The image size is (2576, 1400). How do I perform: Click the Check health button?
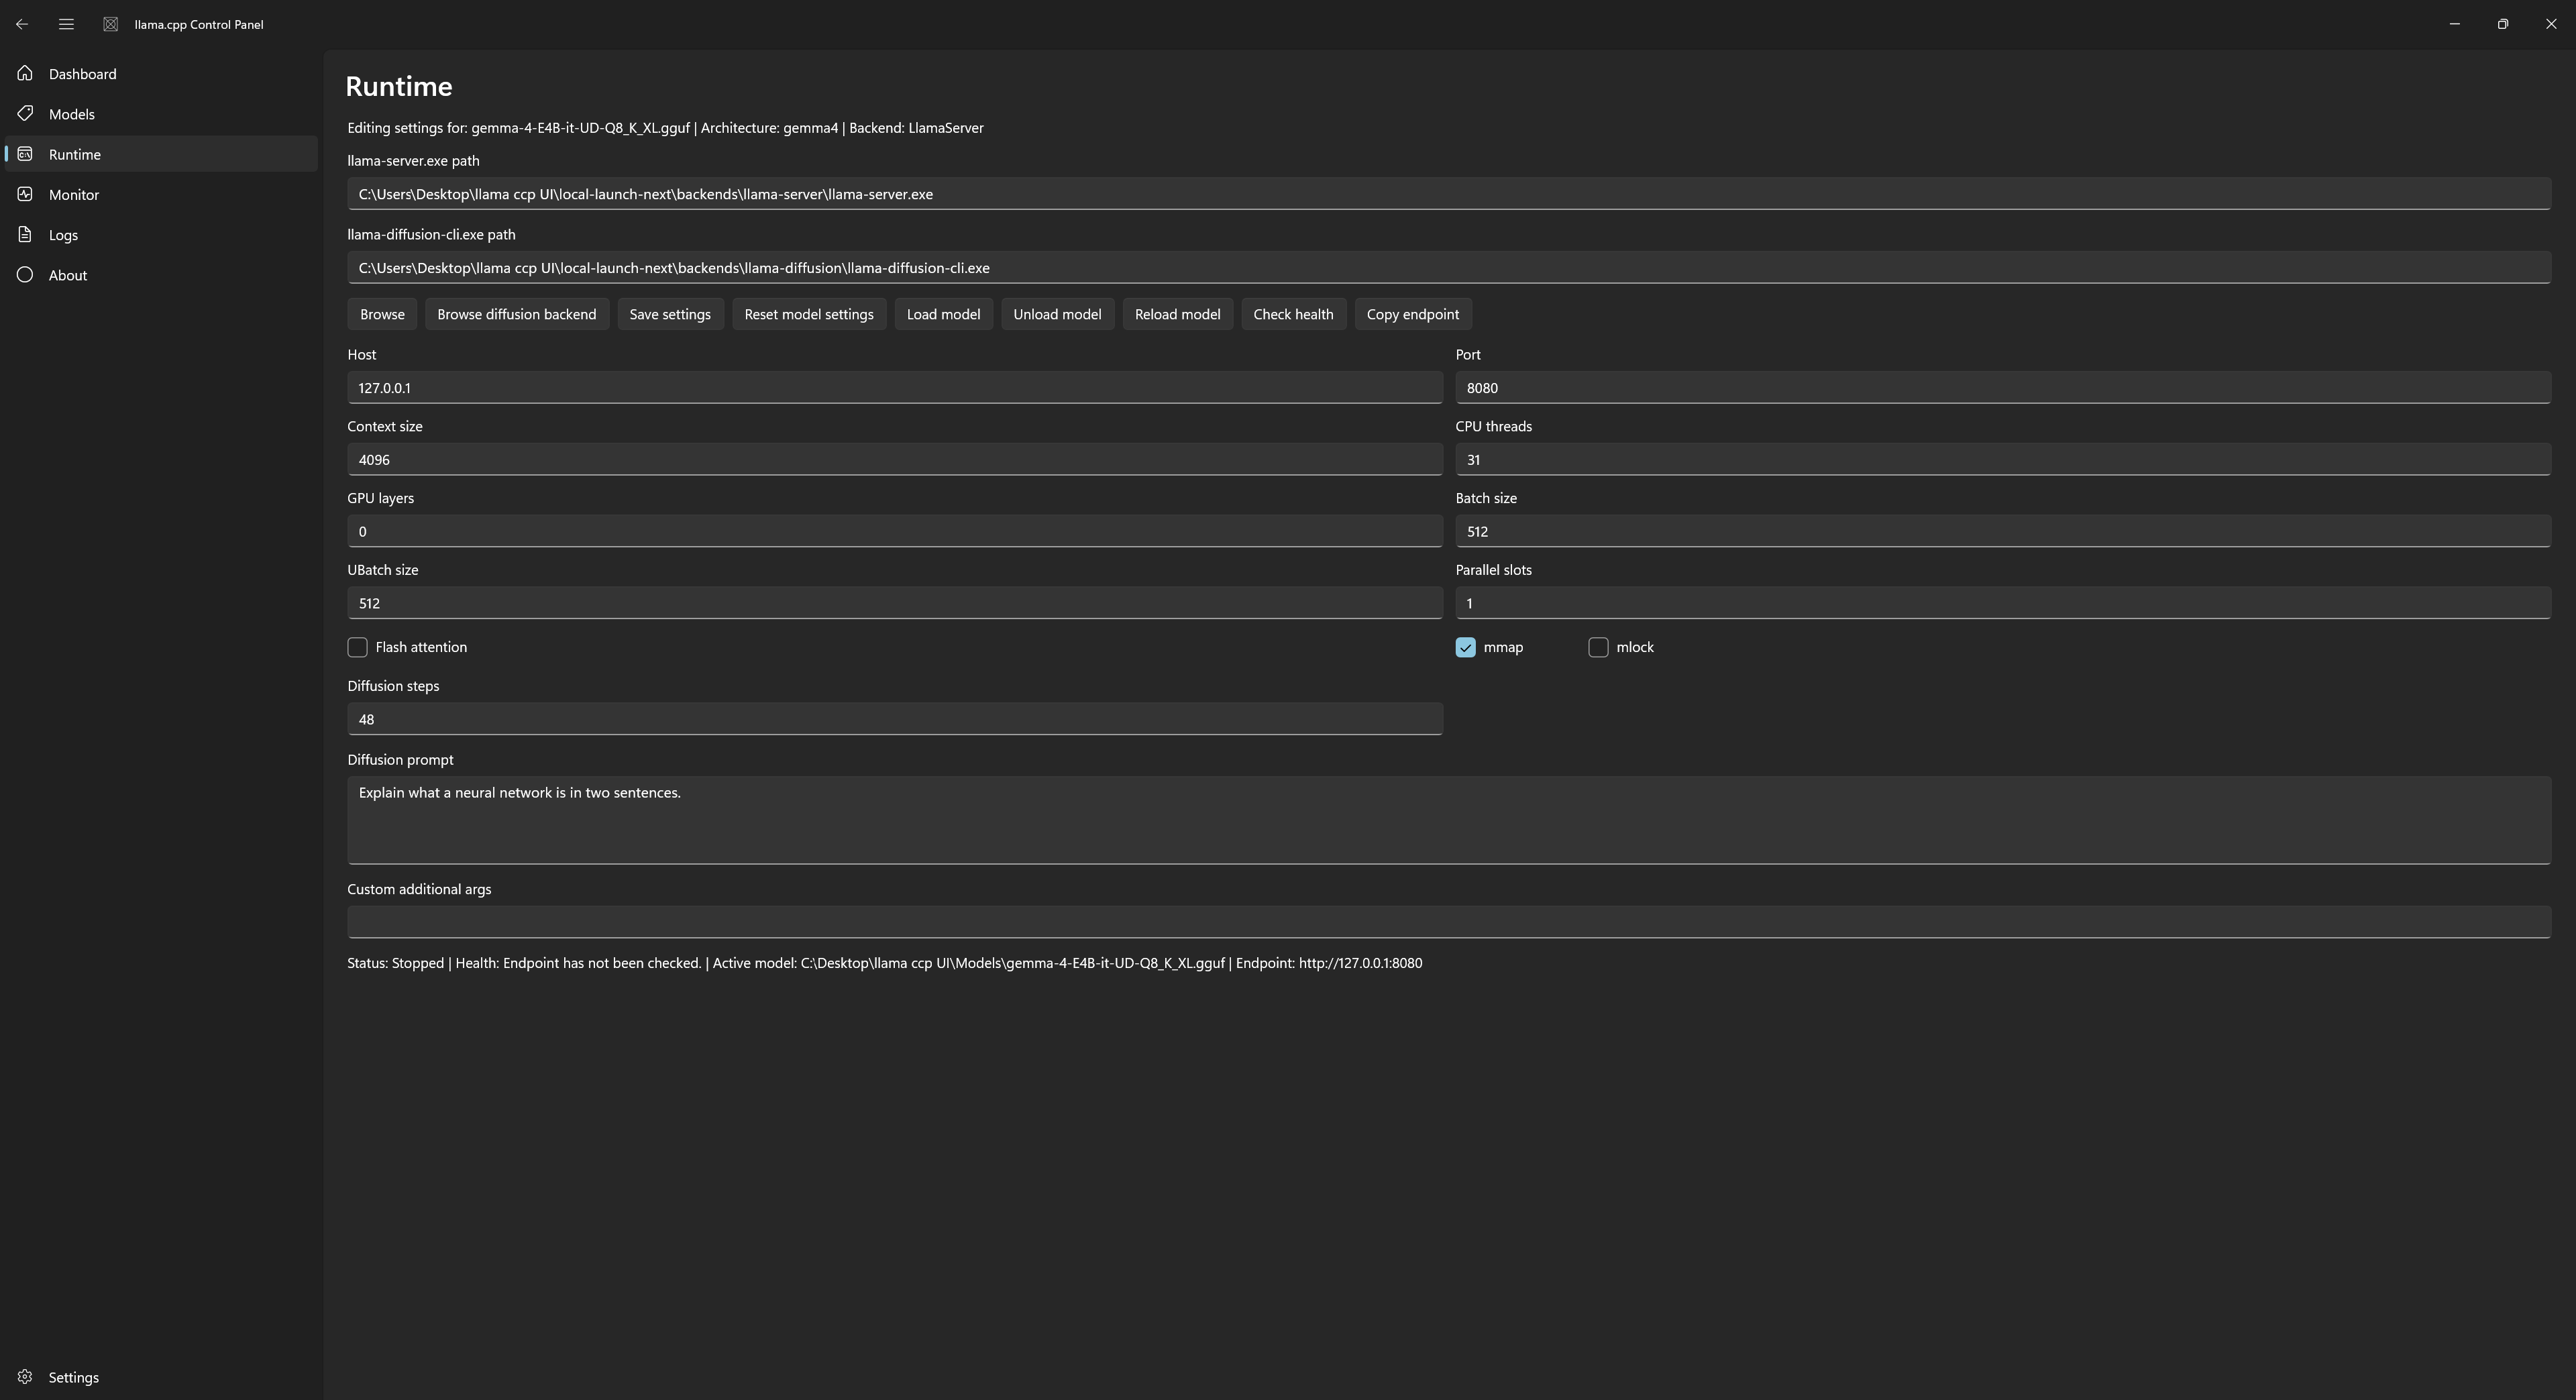tap(1293, 314)
